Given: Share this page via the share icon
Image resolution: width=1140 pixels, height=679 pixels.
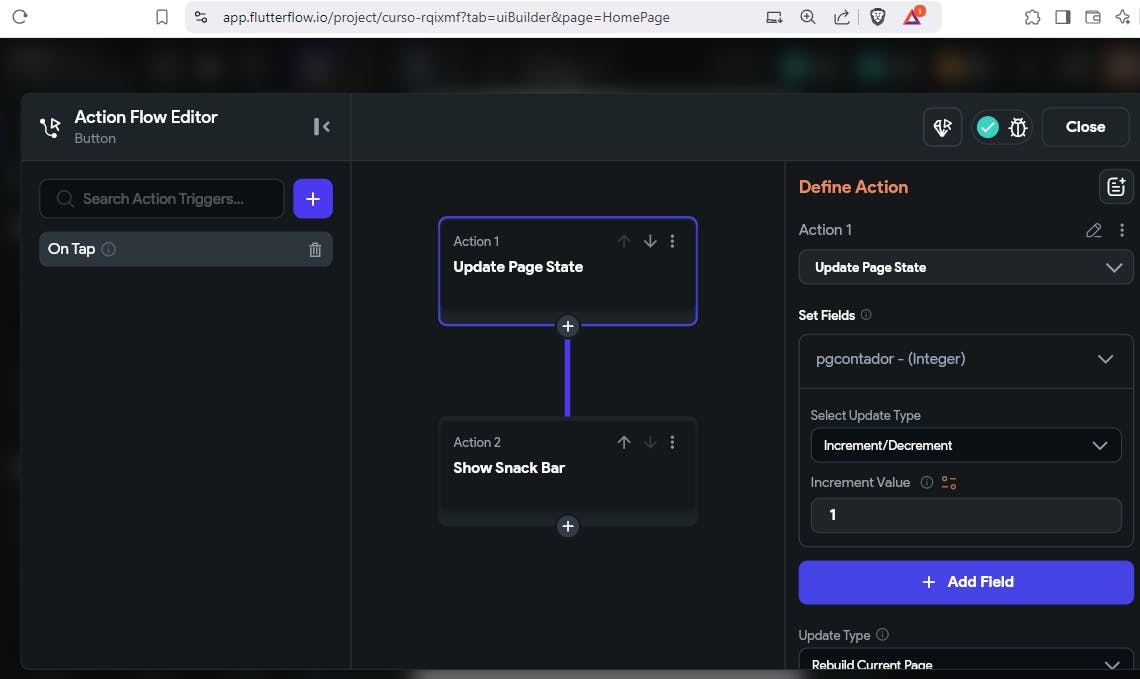Looking at the screenshot, I should tap(841, 17).
